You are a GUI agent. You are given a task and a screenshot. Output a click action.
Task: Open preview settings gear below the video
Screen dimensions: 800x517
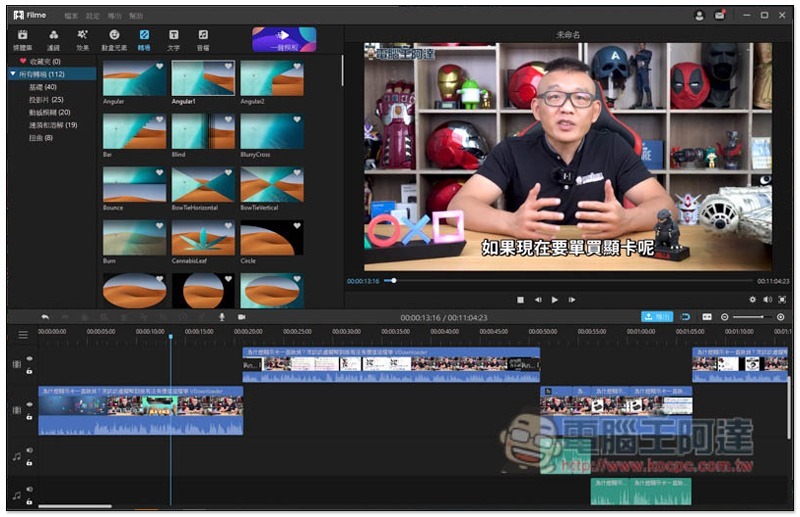tap(753, 300)
